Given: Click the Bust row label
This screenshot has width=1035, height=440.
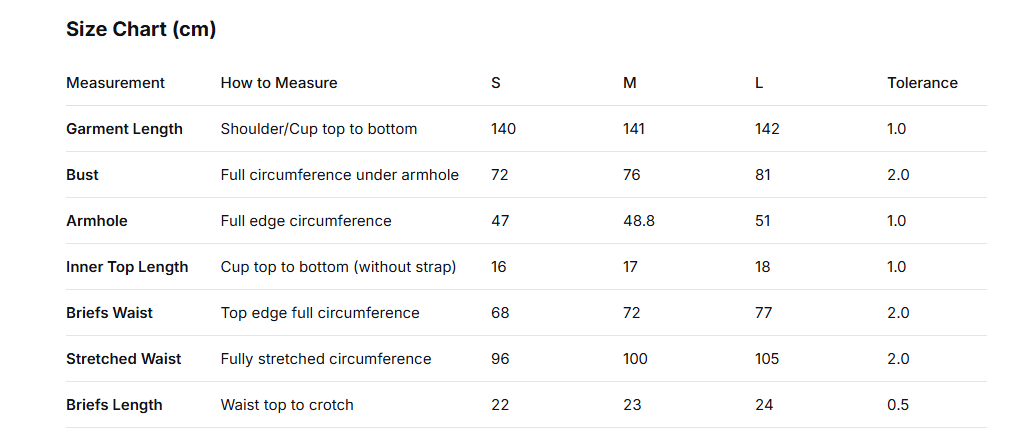Looking at the screenshot, I should coord(82,175).
